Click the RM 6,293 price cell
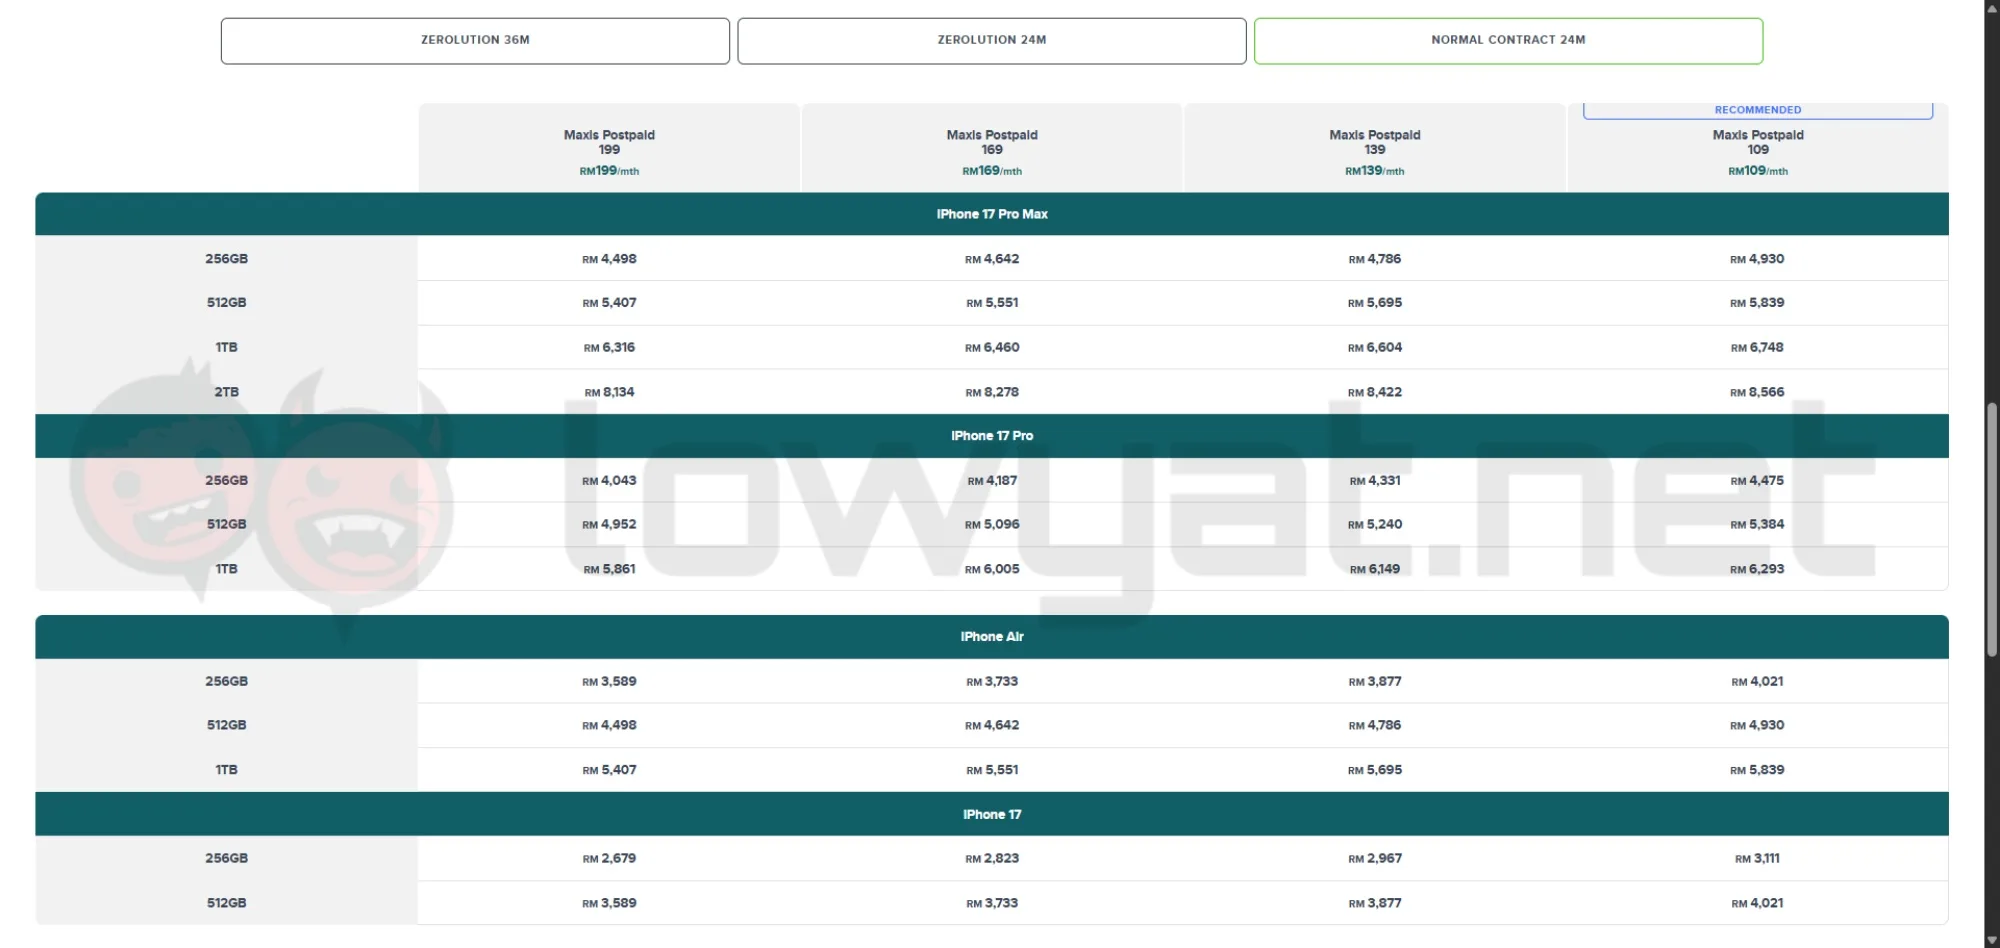 [1757, 570]
